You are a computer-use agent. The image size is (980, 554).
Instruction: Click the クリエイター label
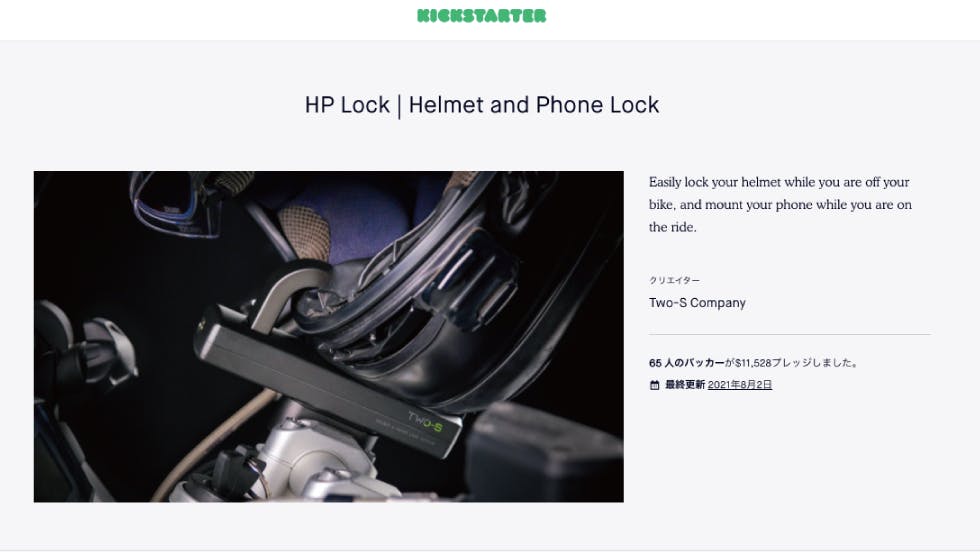click(674, 280)
